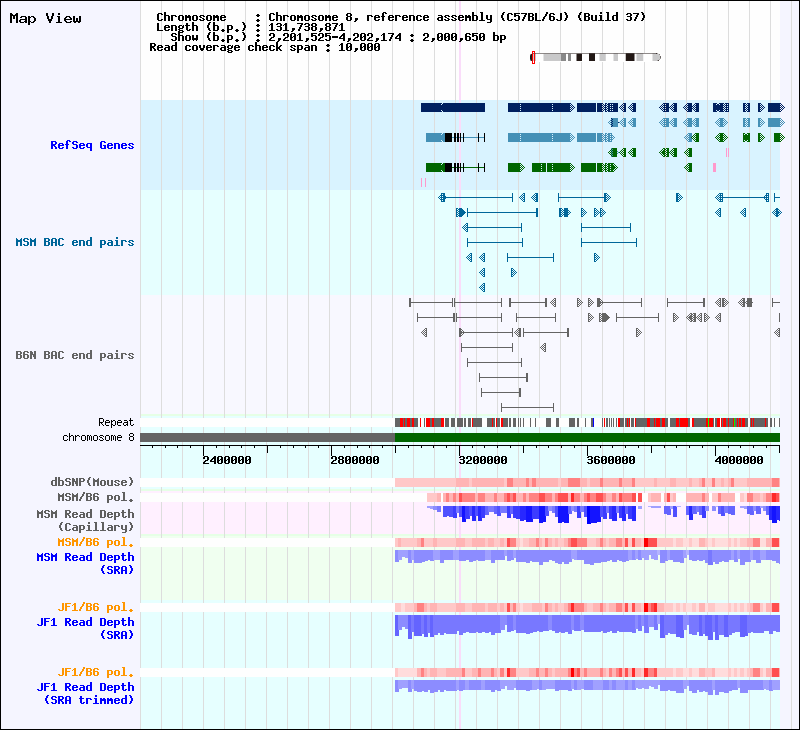Open JF1 Read Depth (SRA trimmed) label

85,693
